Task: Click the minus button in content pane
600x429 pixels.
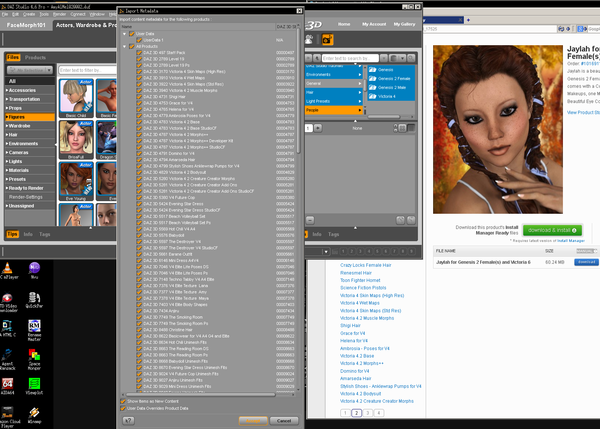Action: [310, 220]
